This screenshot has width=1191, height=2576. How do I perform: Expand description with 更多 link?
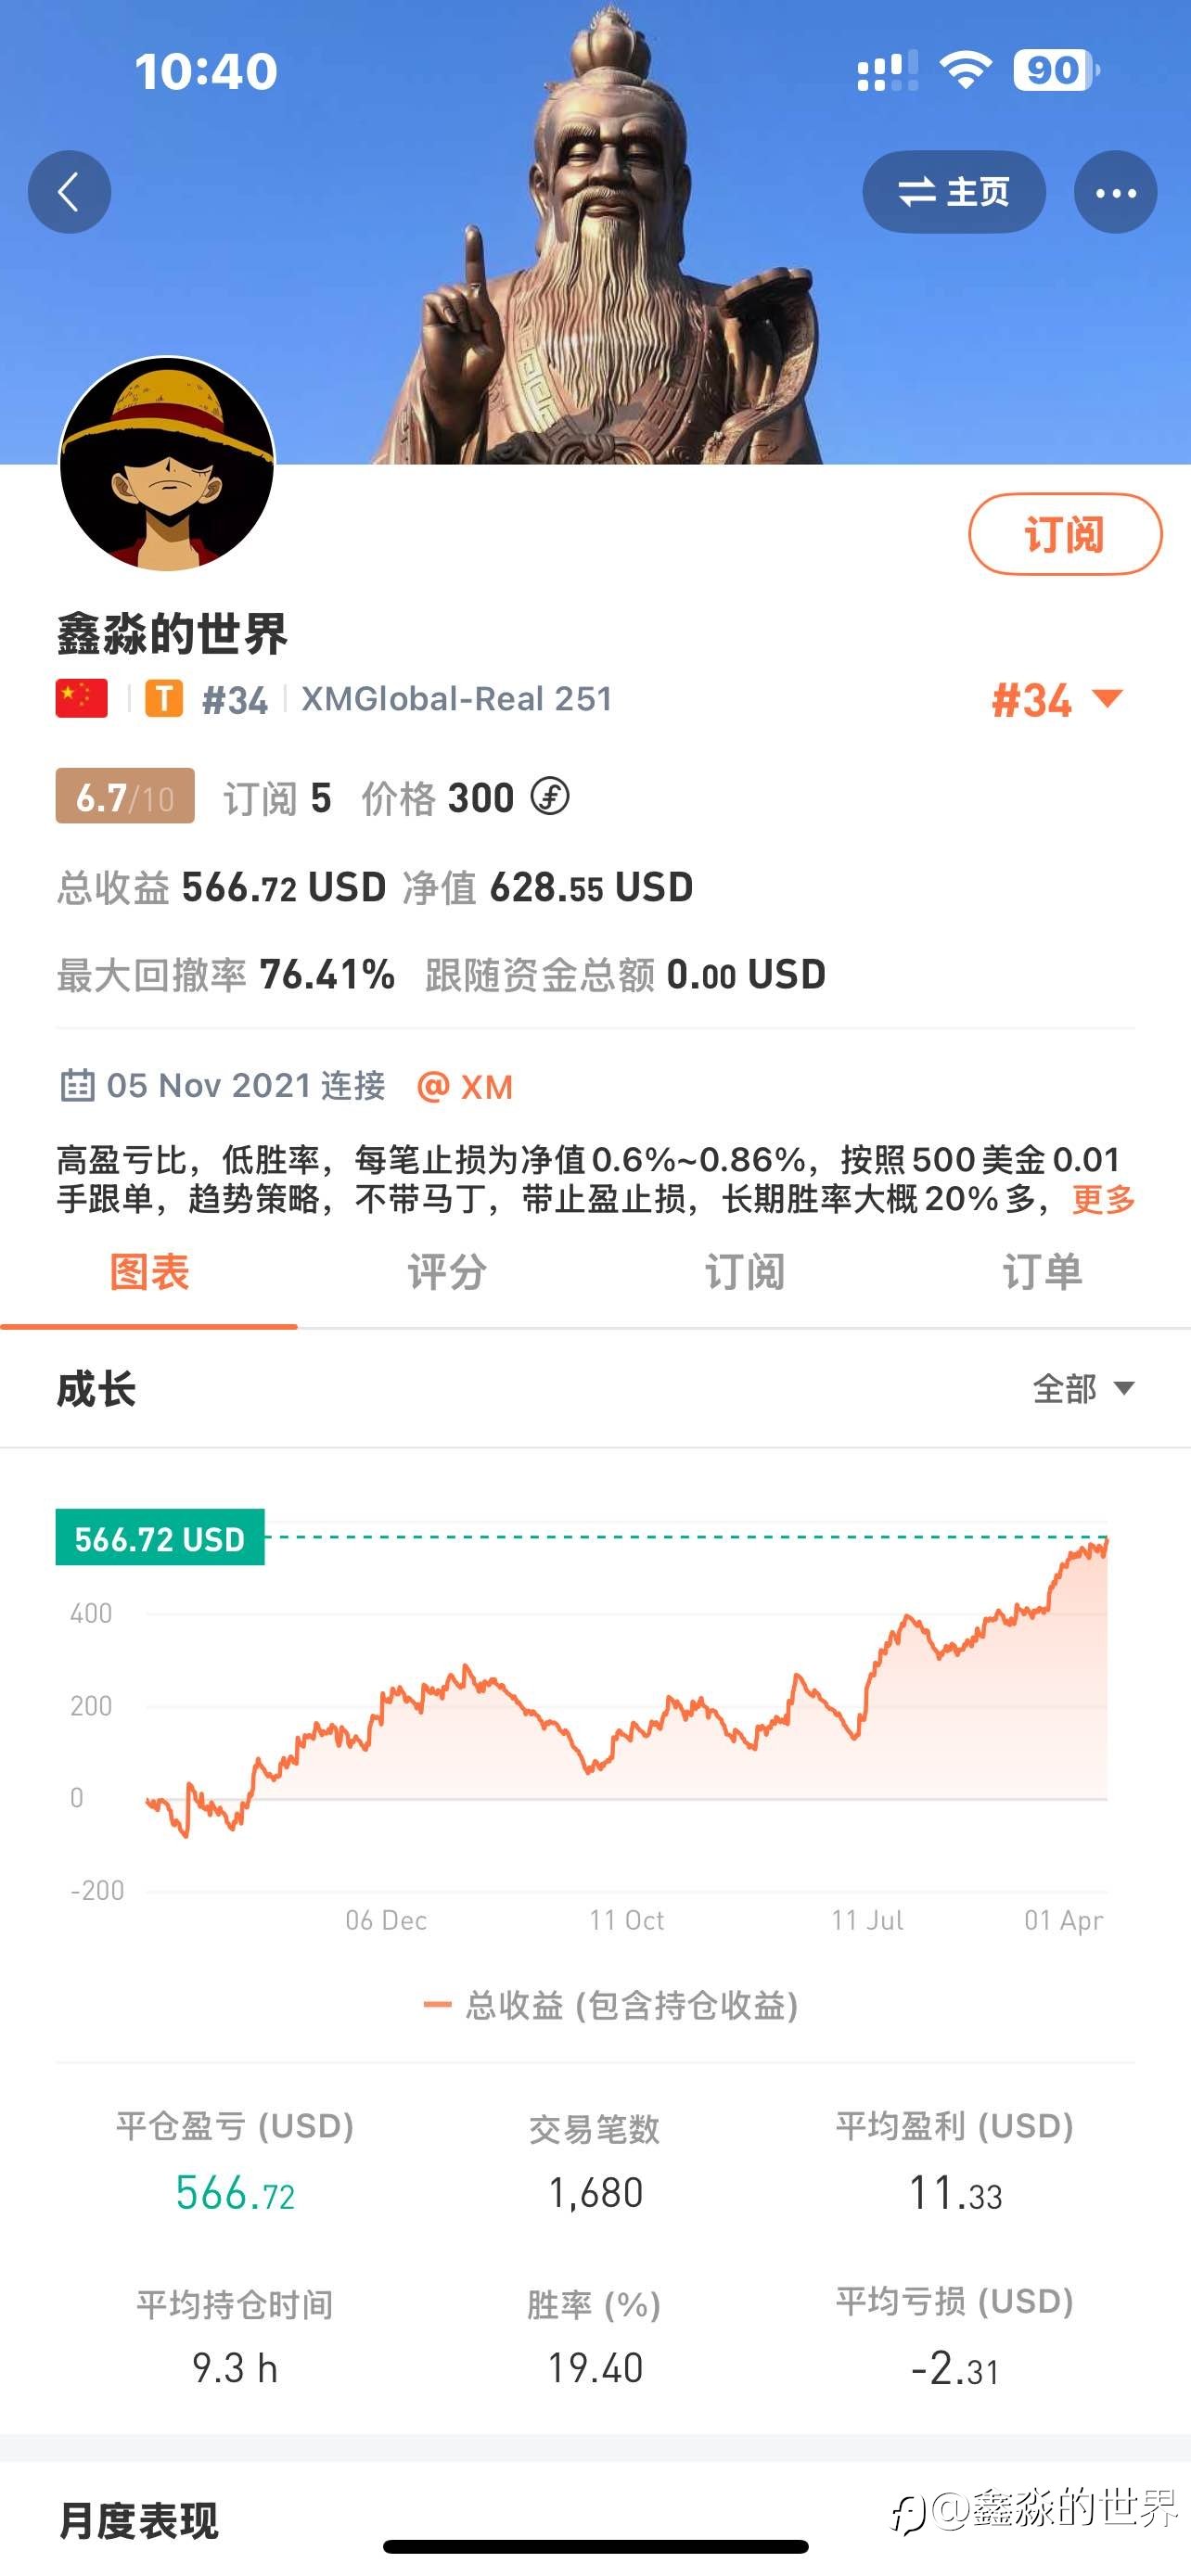1103,1198
